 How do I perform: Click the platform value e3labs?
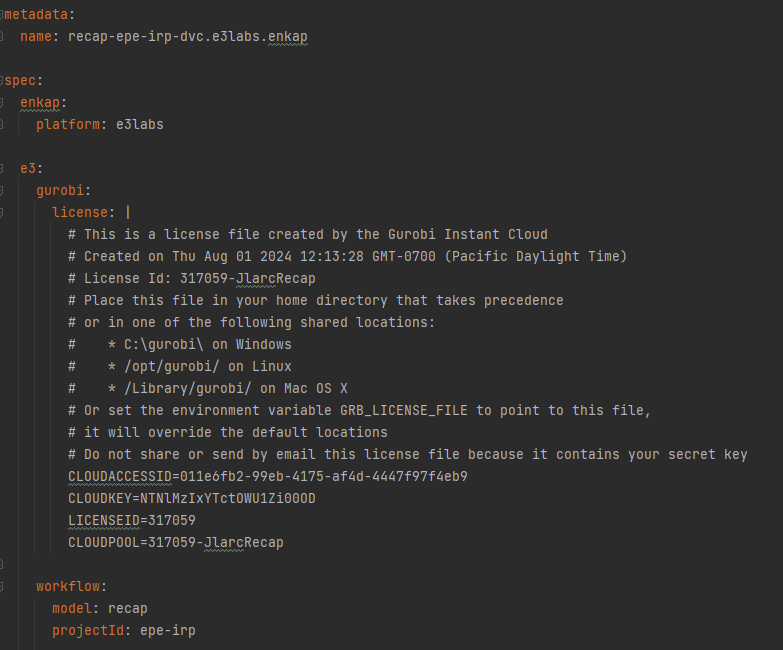coord(140,124)
